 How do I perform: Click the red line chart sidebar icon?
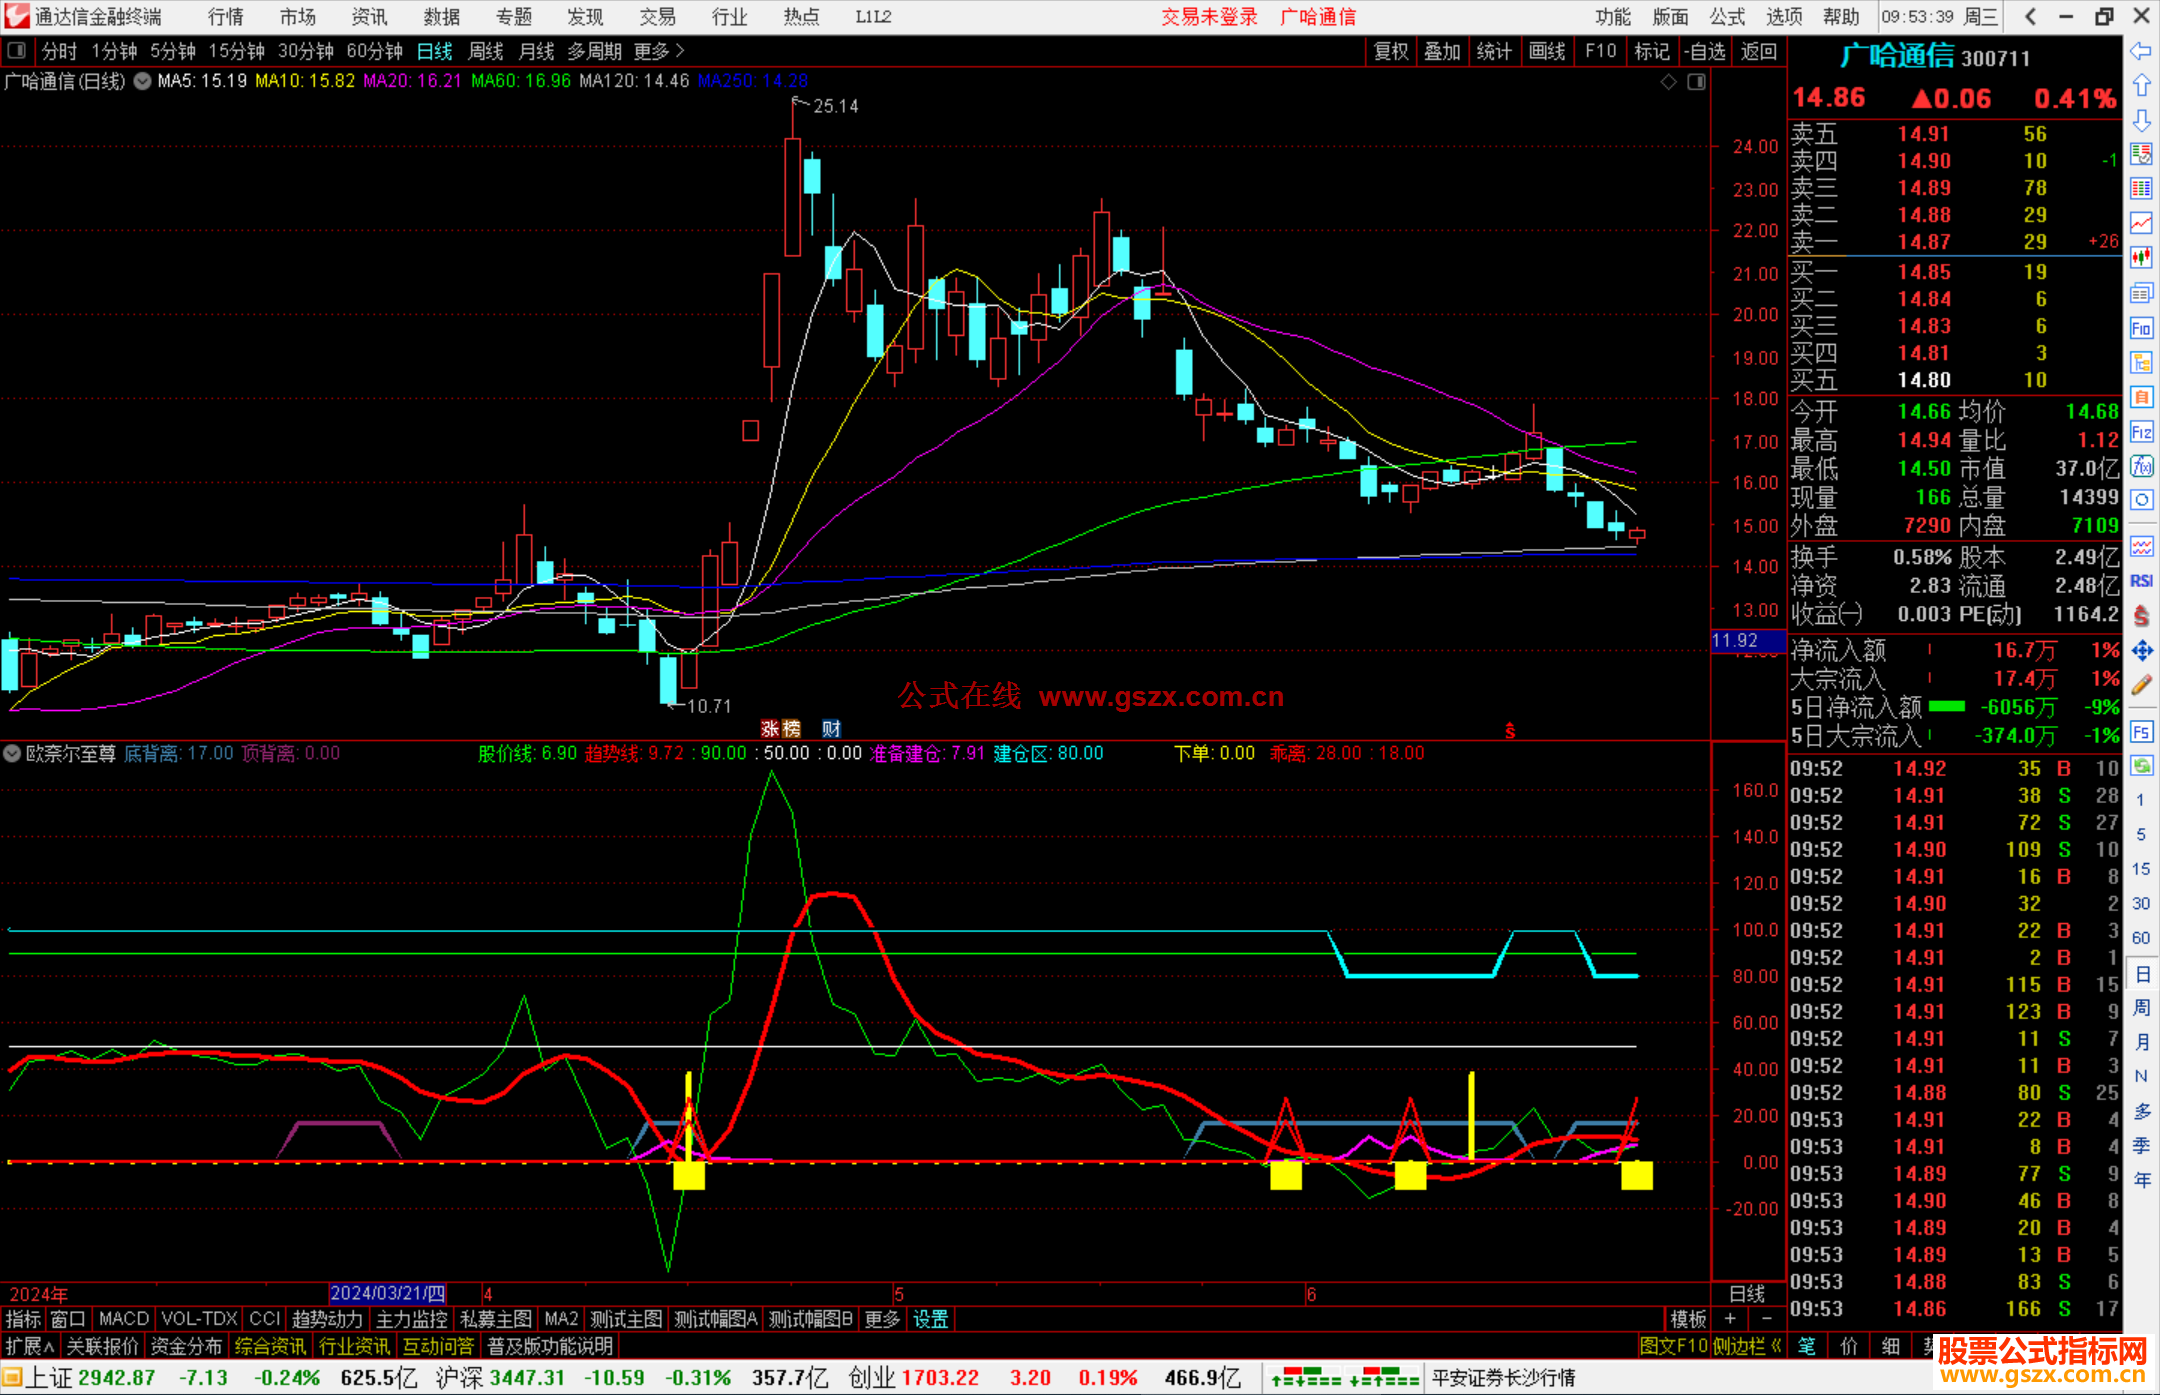(2141, 223)
